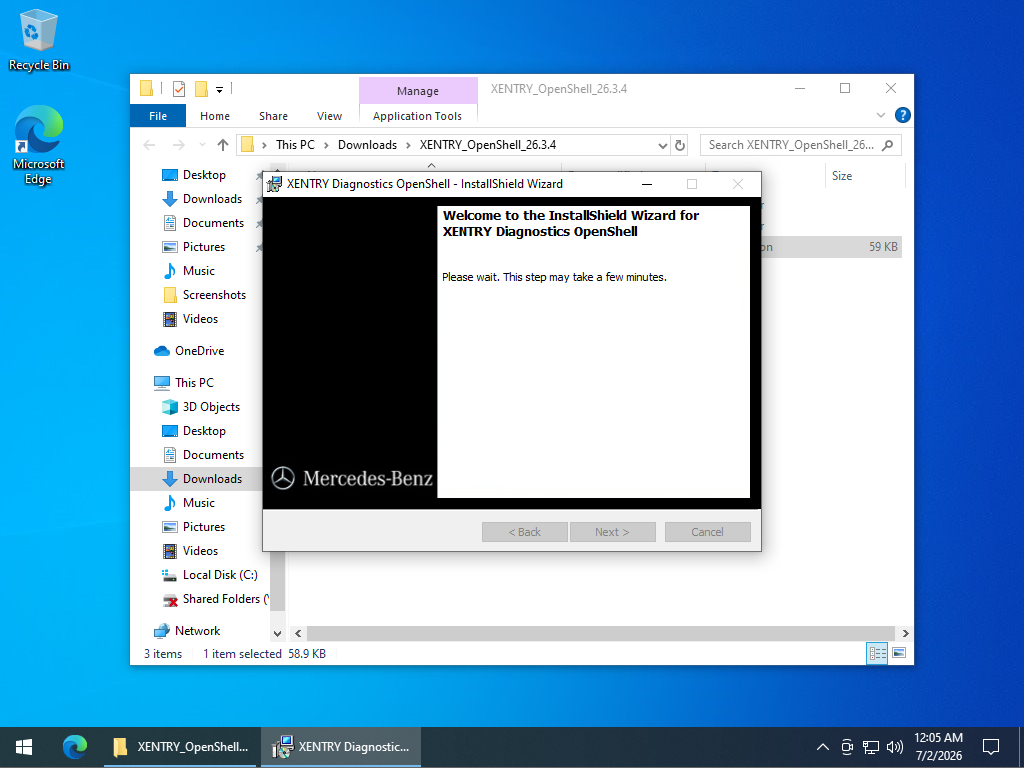Click This PC in the address breadcrumb

(x=295, y=145)
